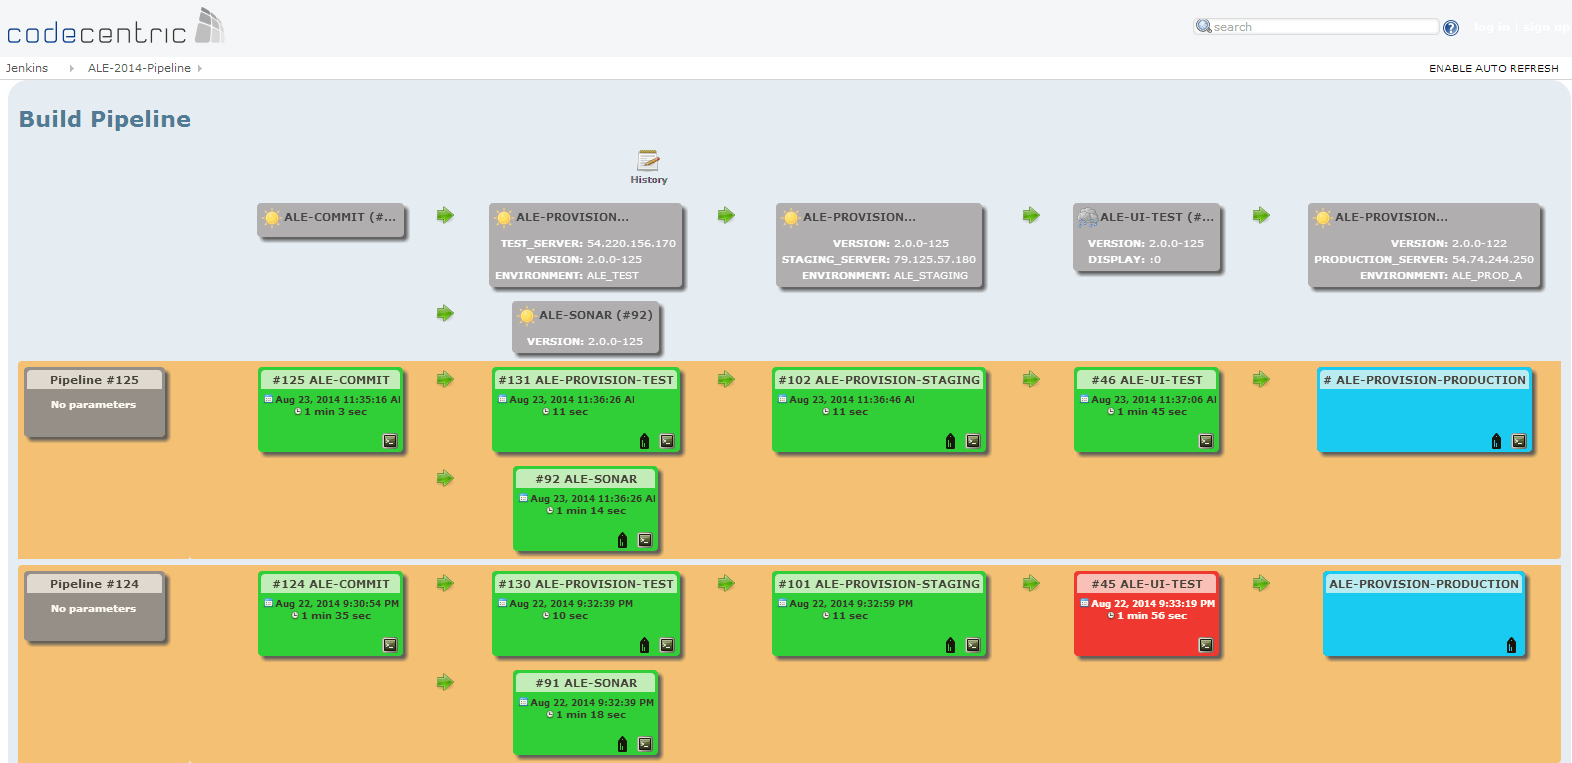Select ALE-2014-Pipeline in the breadcrumb
Screen dimensions: 1572x763
pos(139,68)
